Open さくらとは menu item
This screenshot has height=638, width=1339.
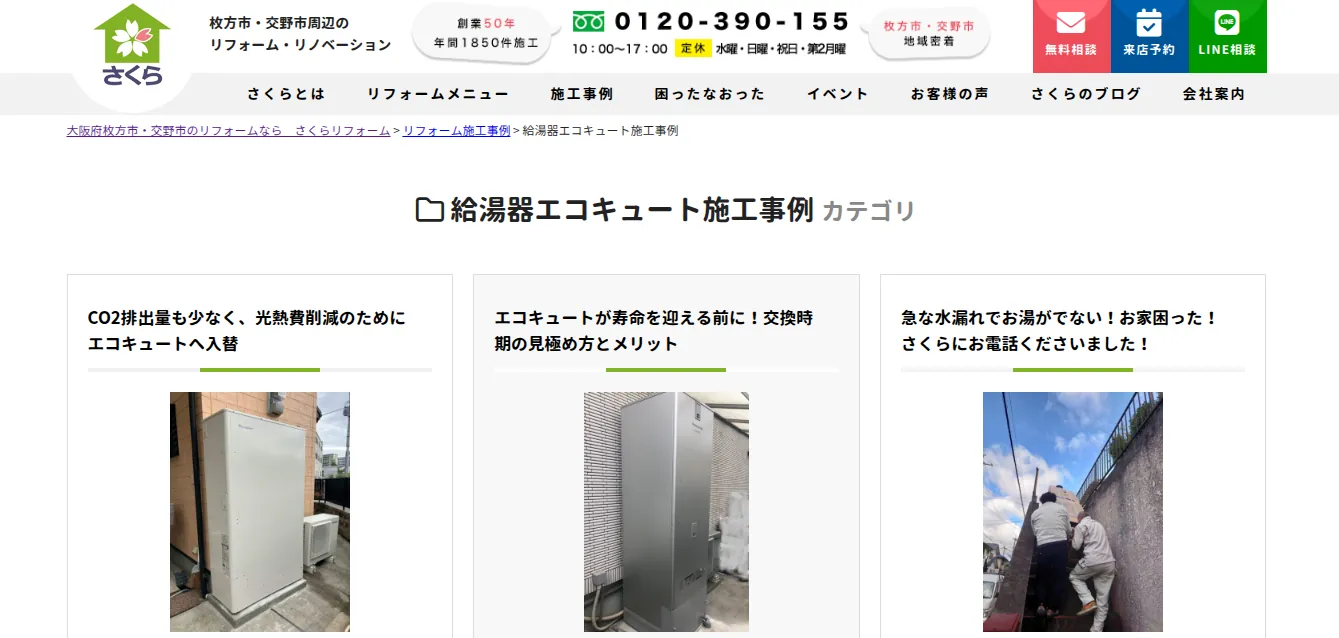(286, 94)
